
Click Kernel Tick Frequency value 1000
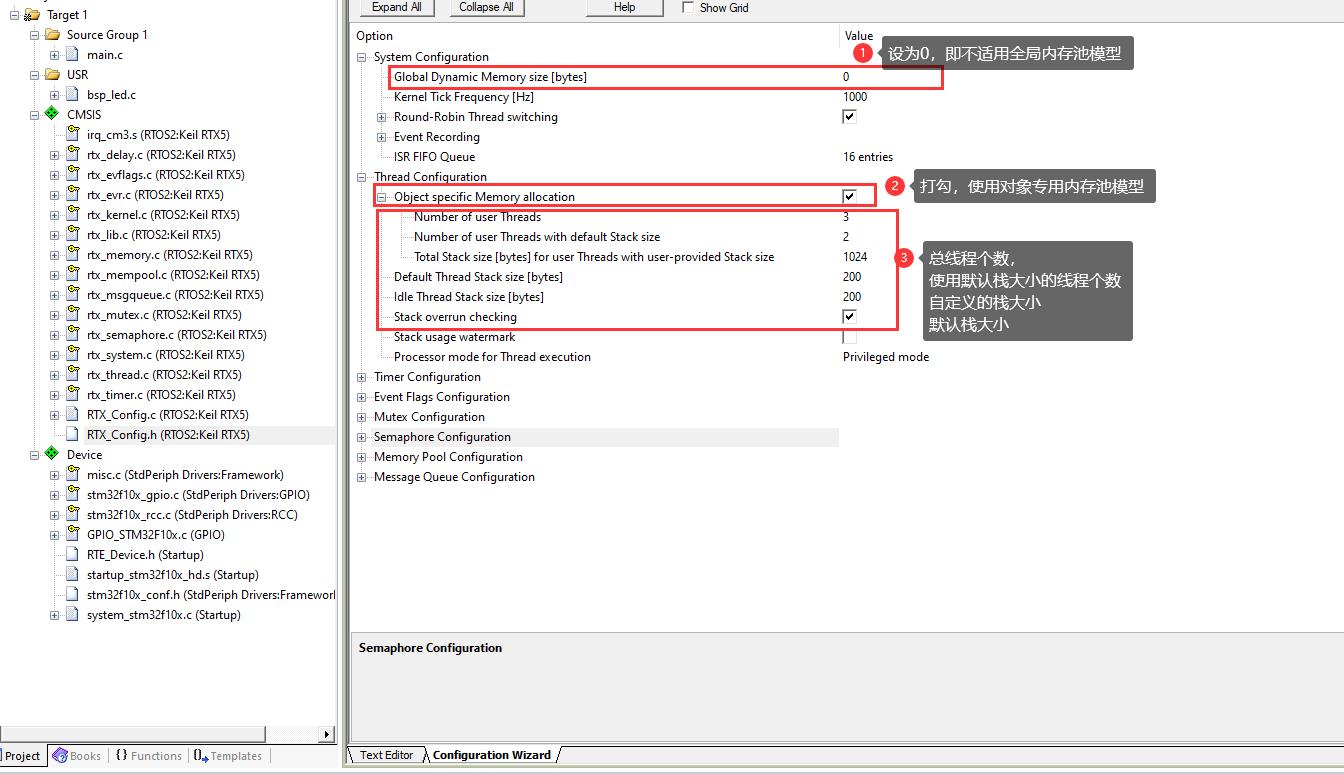[x=855, y=97]
